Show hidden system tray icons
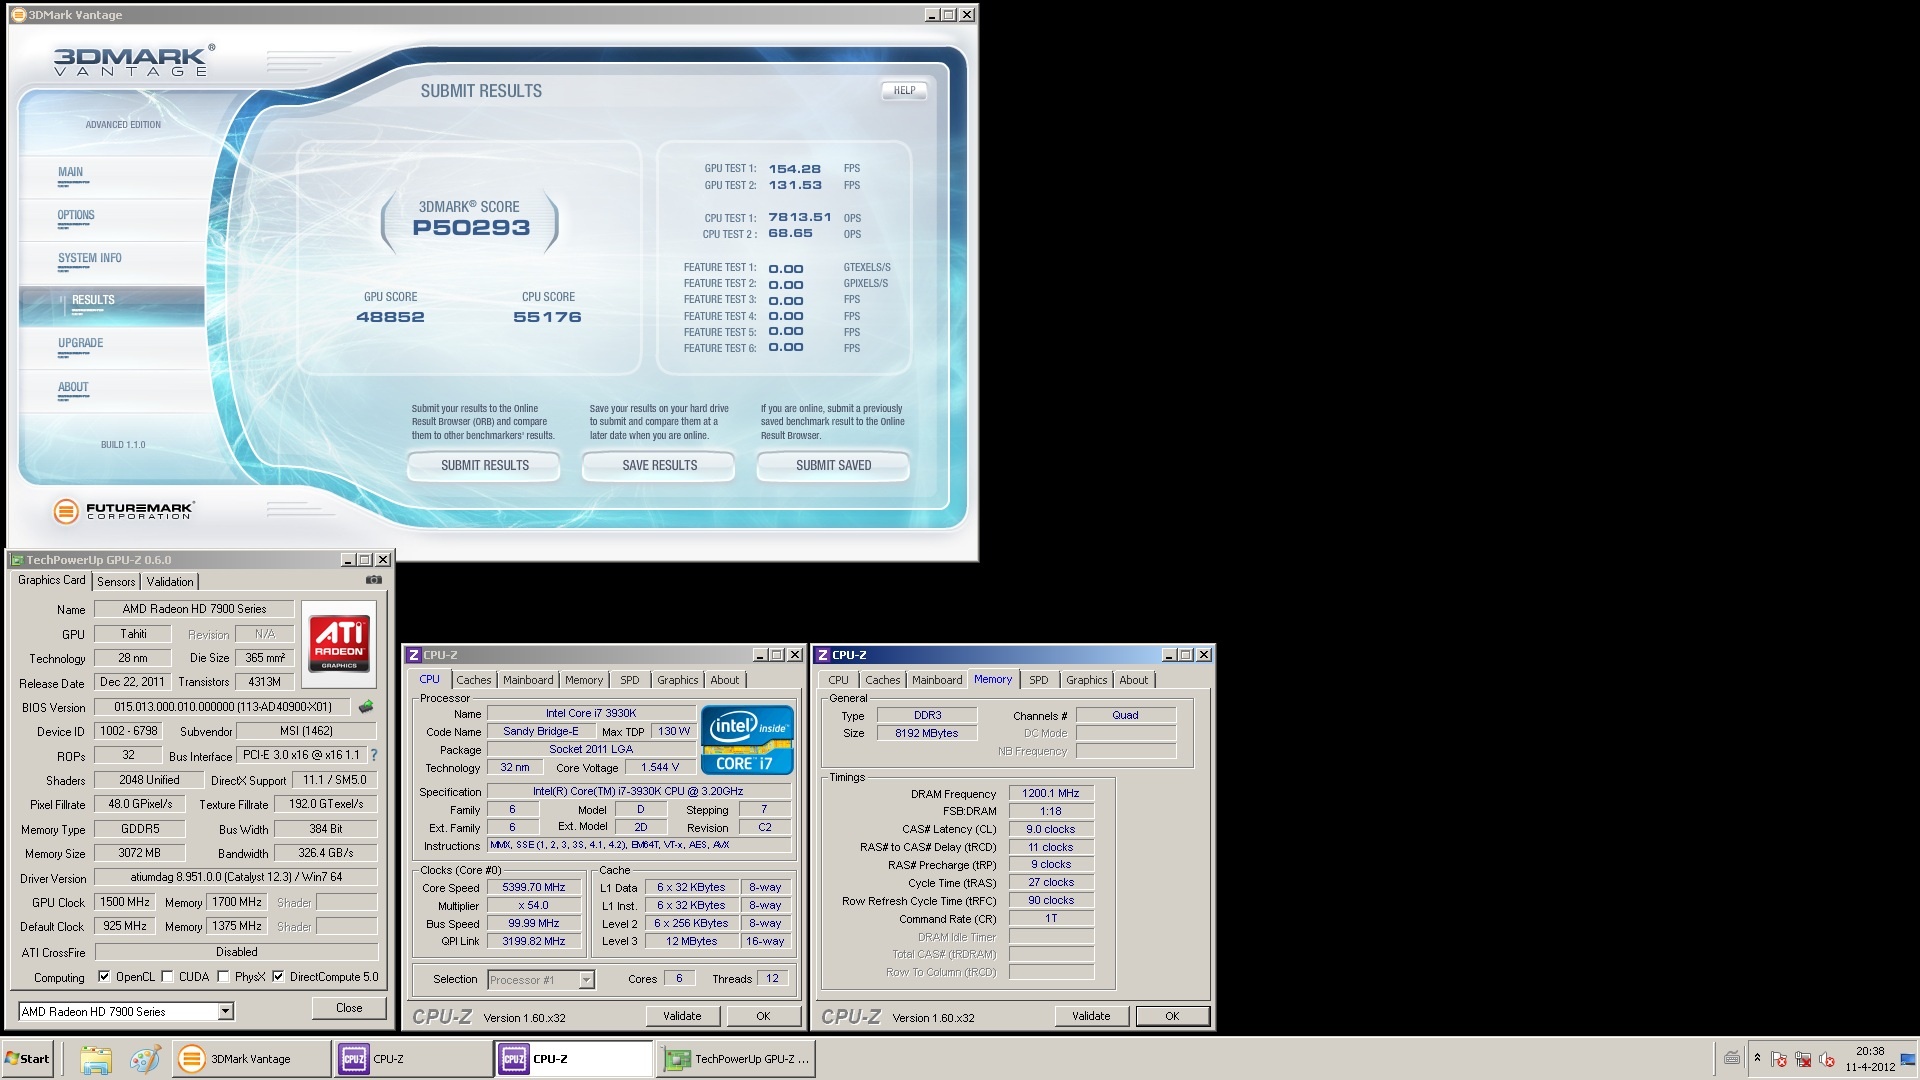The height and width of the screenshot is (1080, 1920). pos(1757,1058)
